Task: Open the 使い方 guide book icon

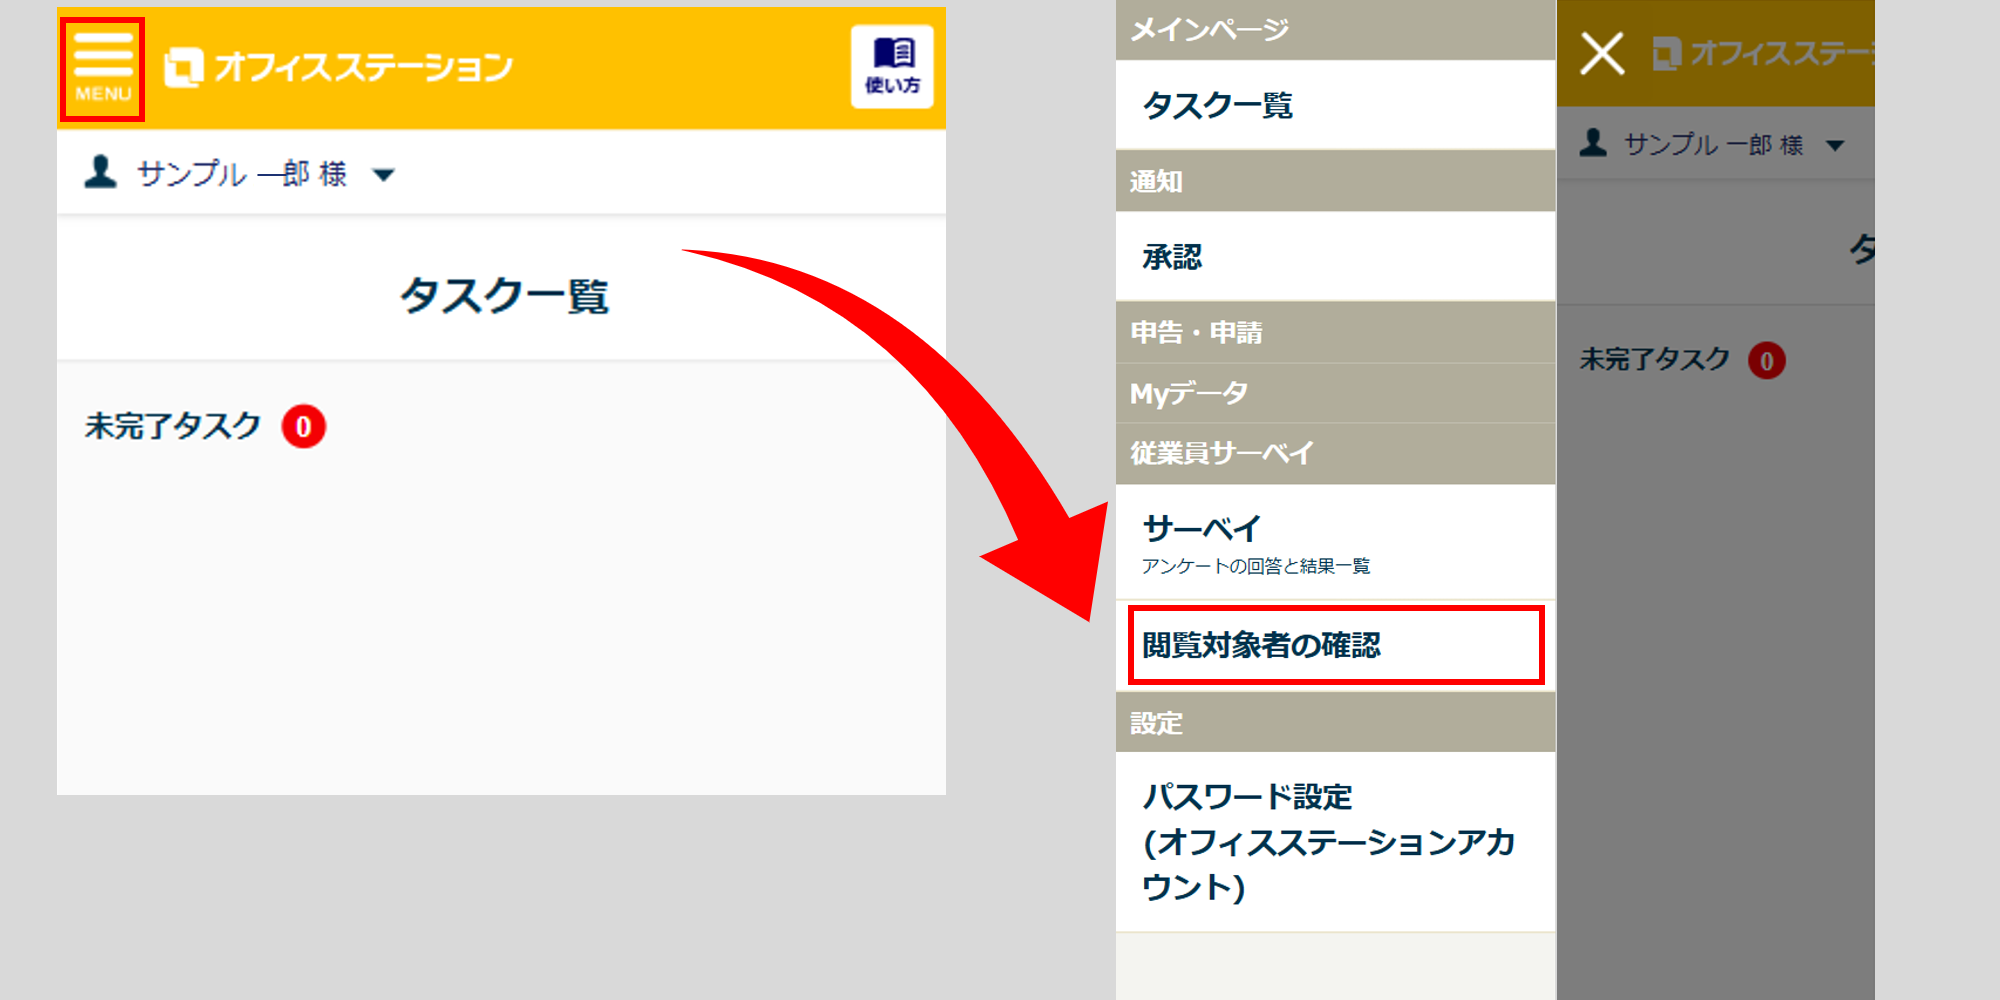Action: tap(892, 66)
